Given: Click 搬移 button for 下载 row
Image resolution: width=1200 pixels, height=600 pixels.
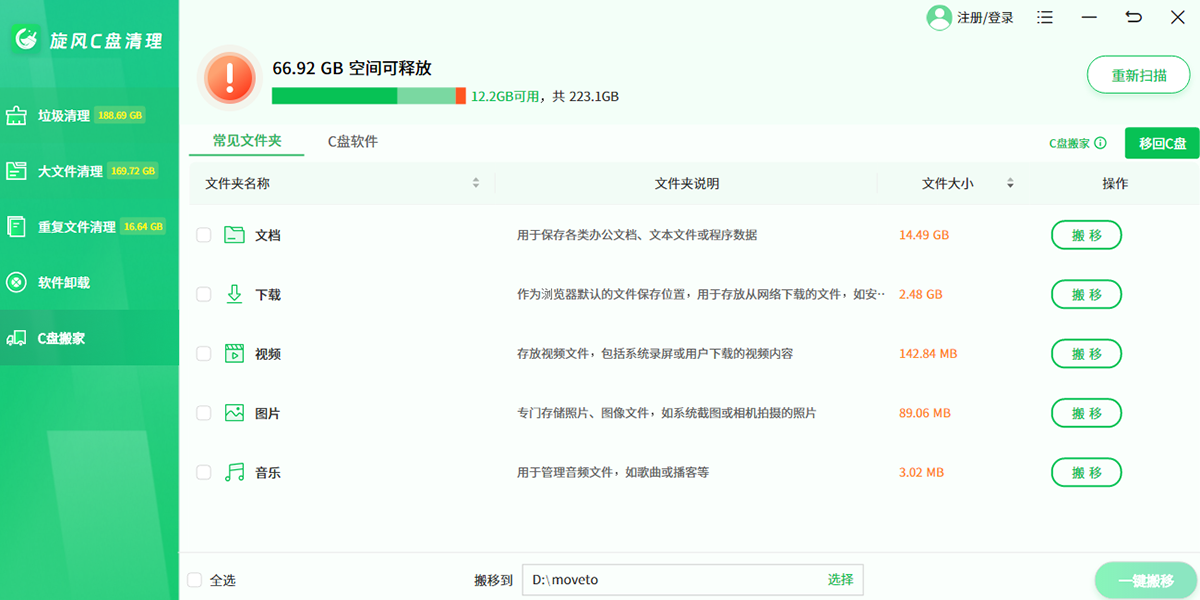Looking at the screenshot, I should (x=1086, y=294).
